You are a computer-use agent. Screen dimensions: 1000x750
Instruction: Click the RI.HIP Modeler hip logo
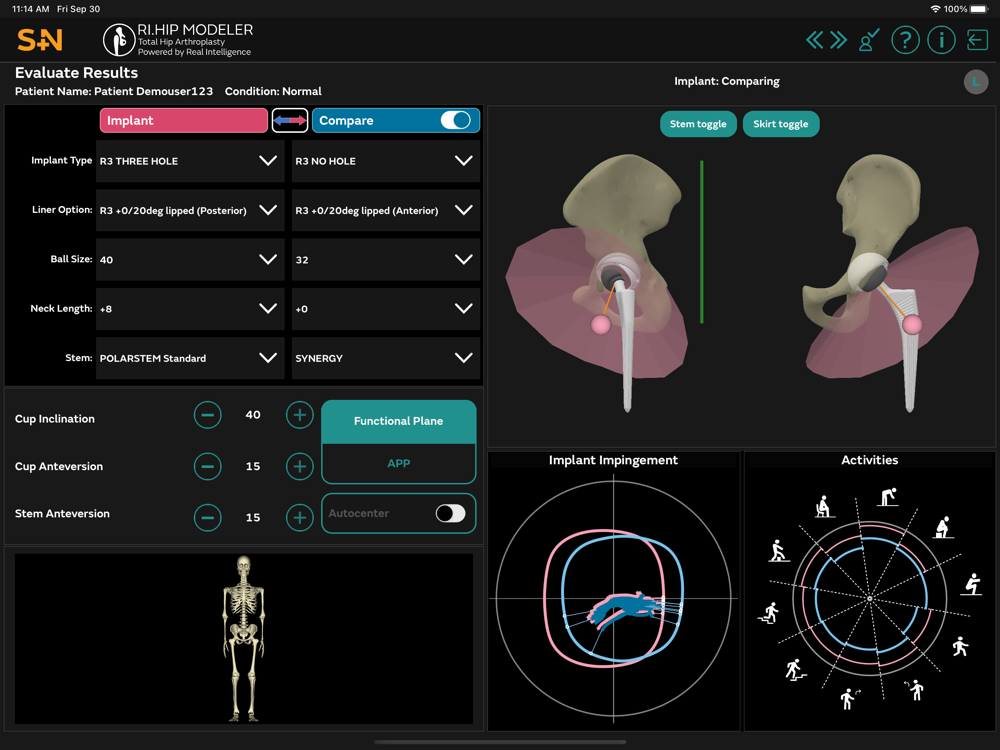tap(119, 40)
